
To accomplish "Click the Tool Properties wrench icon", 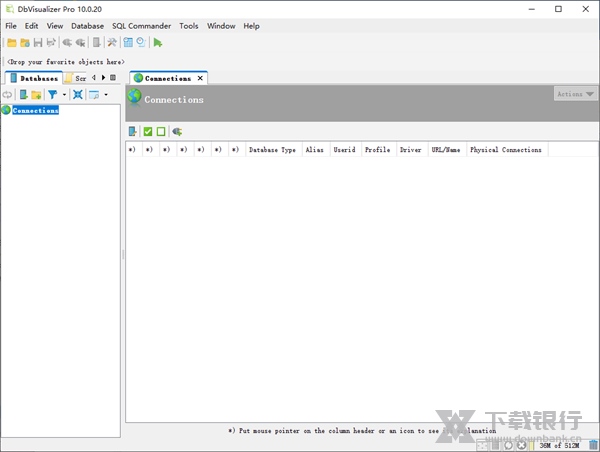I will coord(112,43).
